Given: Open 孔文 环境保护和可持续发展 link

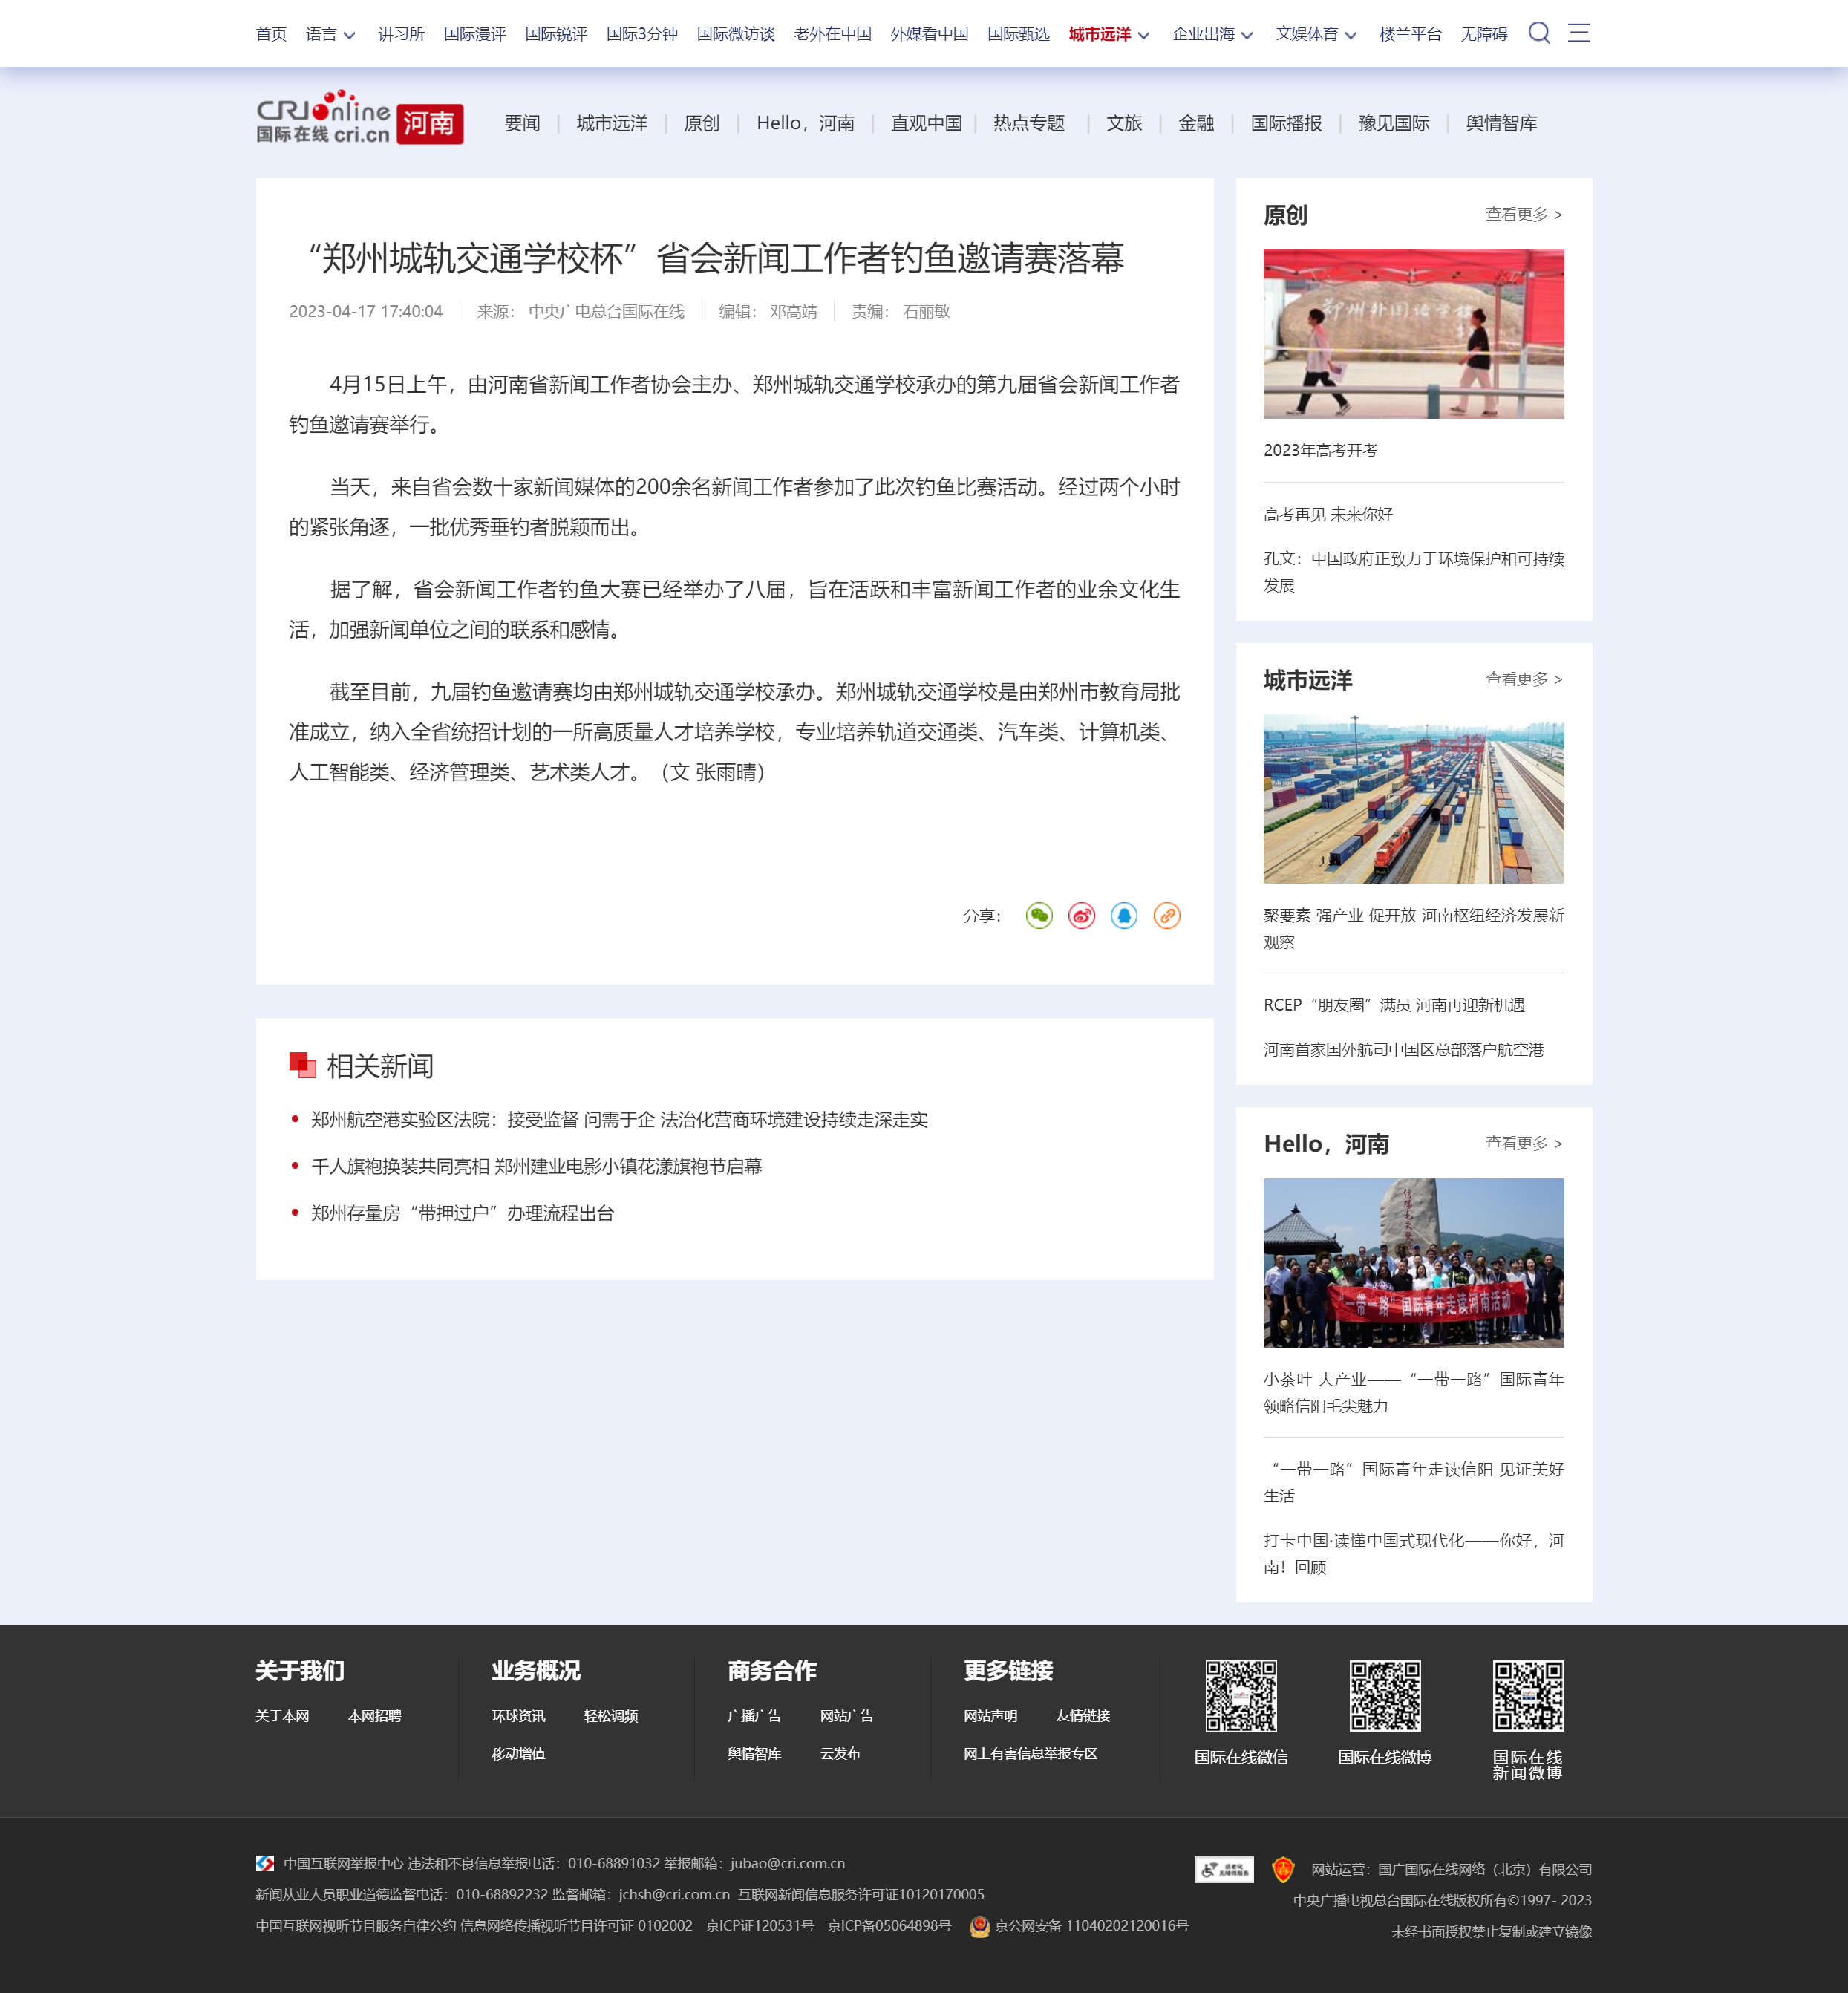Looking at the screenshot, I should (1413, 572).
